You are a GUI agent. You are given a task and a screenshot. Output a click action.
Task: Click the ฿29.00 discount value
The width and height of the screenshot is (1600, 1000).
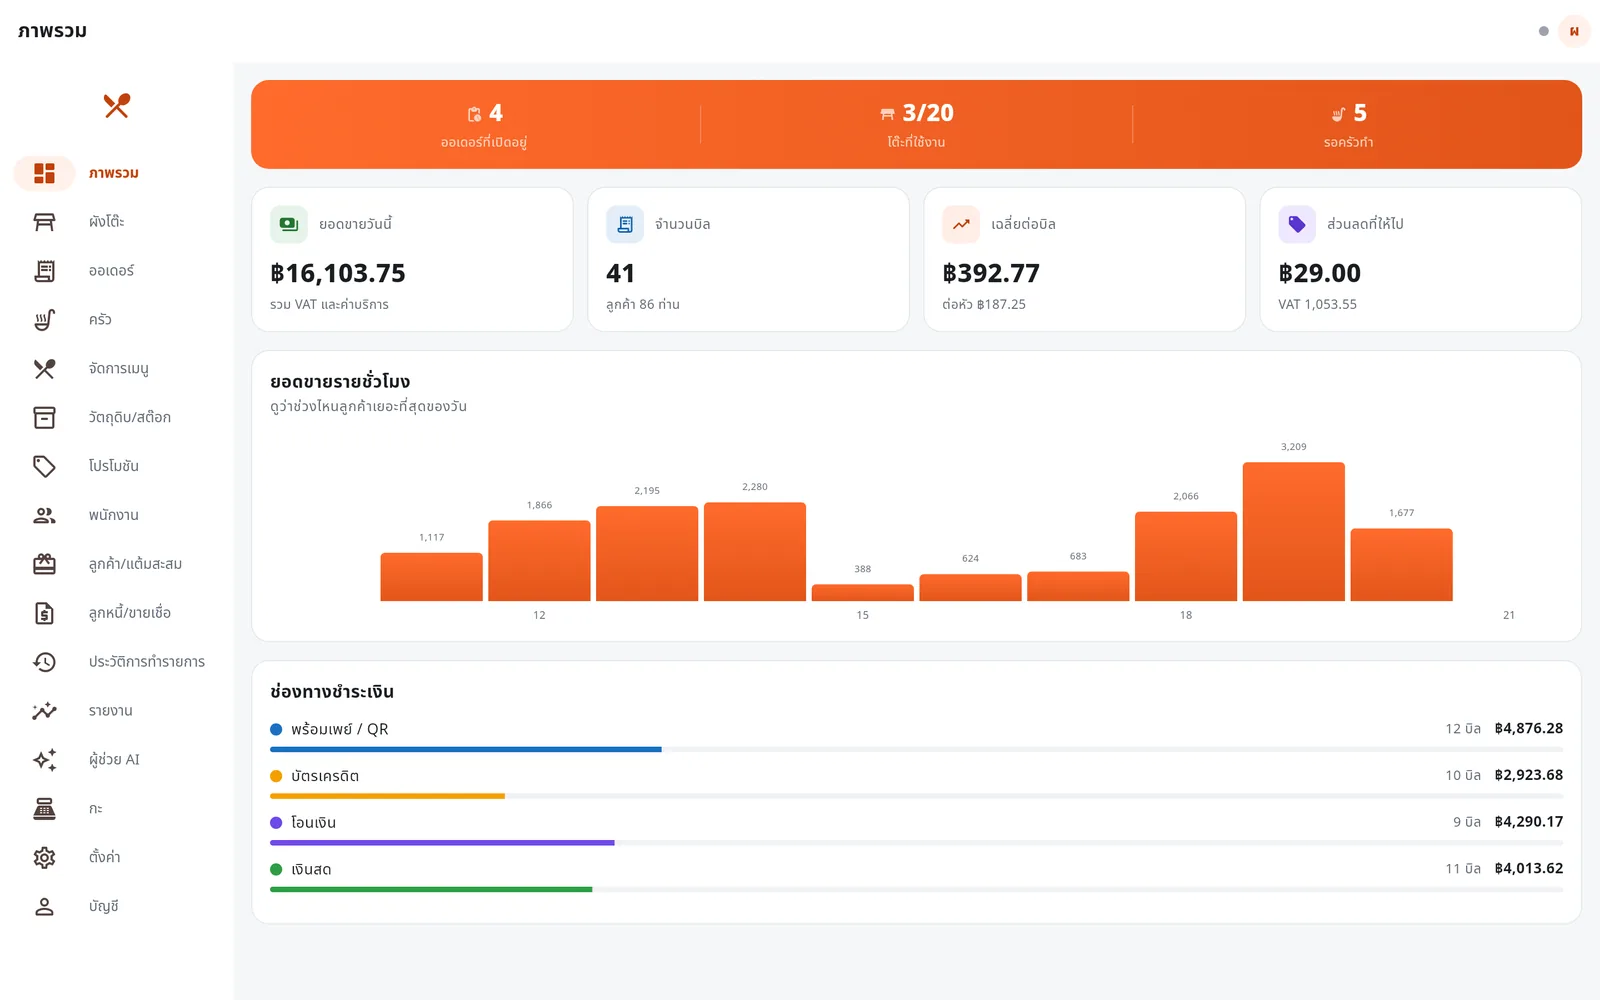tap(1319, 273)
